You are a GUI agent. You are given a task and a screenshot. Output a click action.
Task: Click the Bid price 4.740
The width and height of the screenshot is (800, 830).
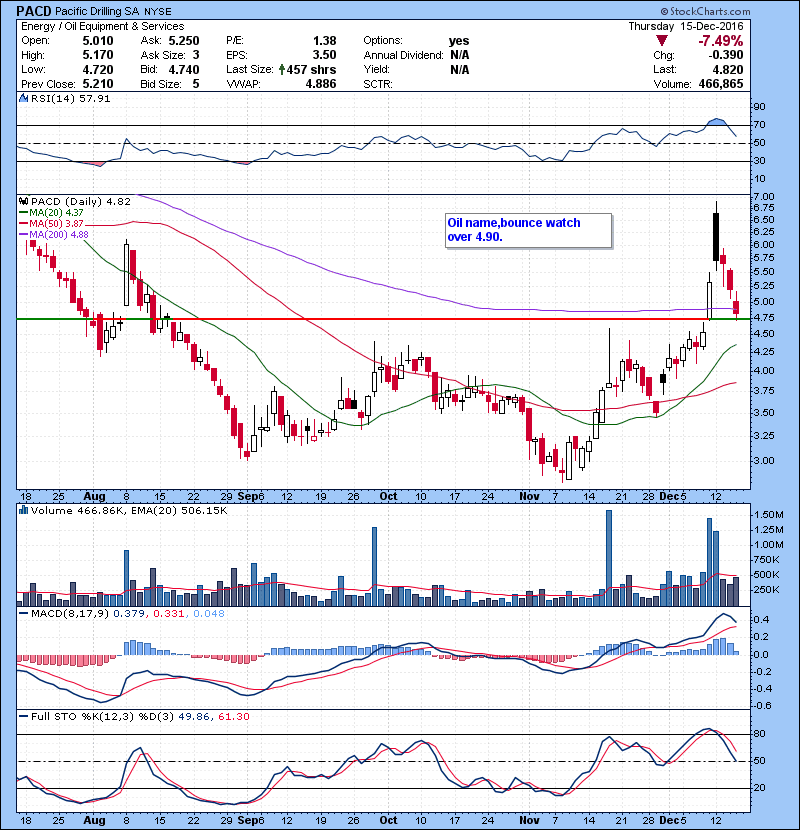coord(184,69)
